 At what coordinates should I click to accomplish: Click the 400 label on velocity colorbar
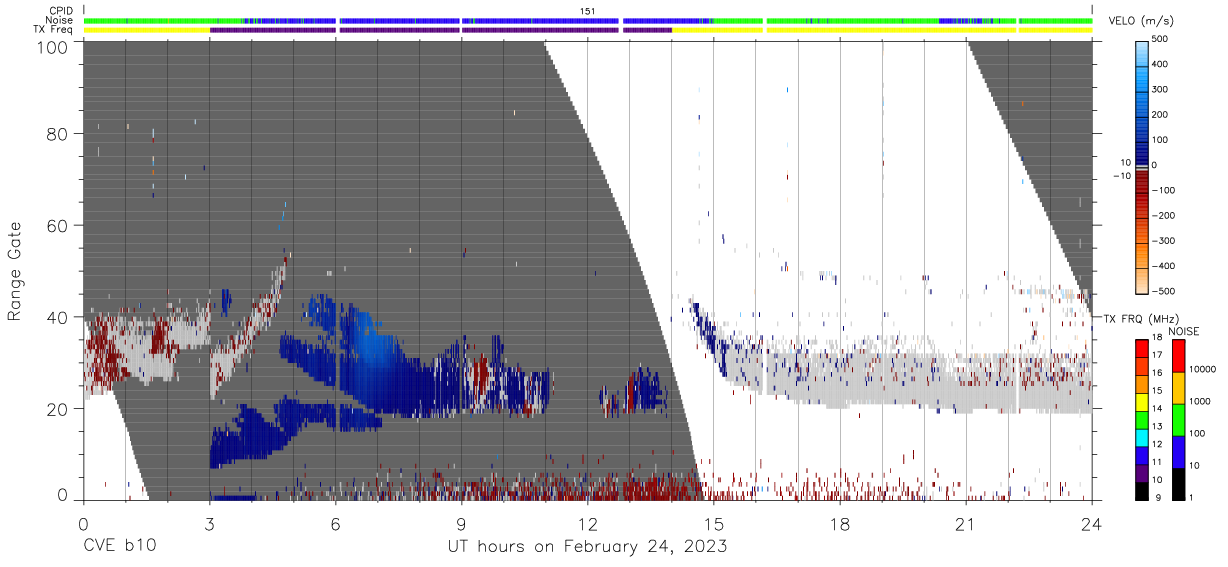tap(1160, 64)
